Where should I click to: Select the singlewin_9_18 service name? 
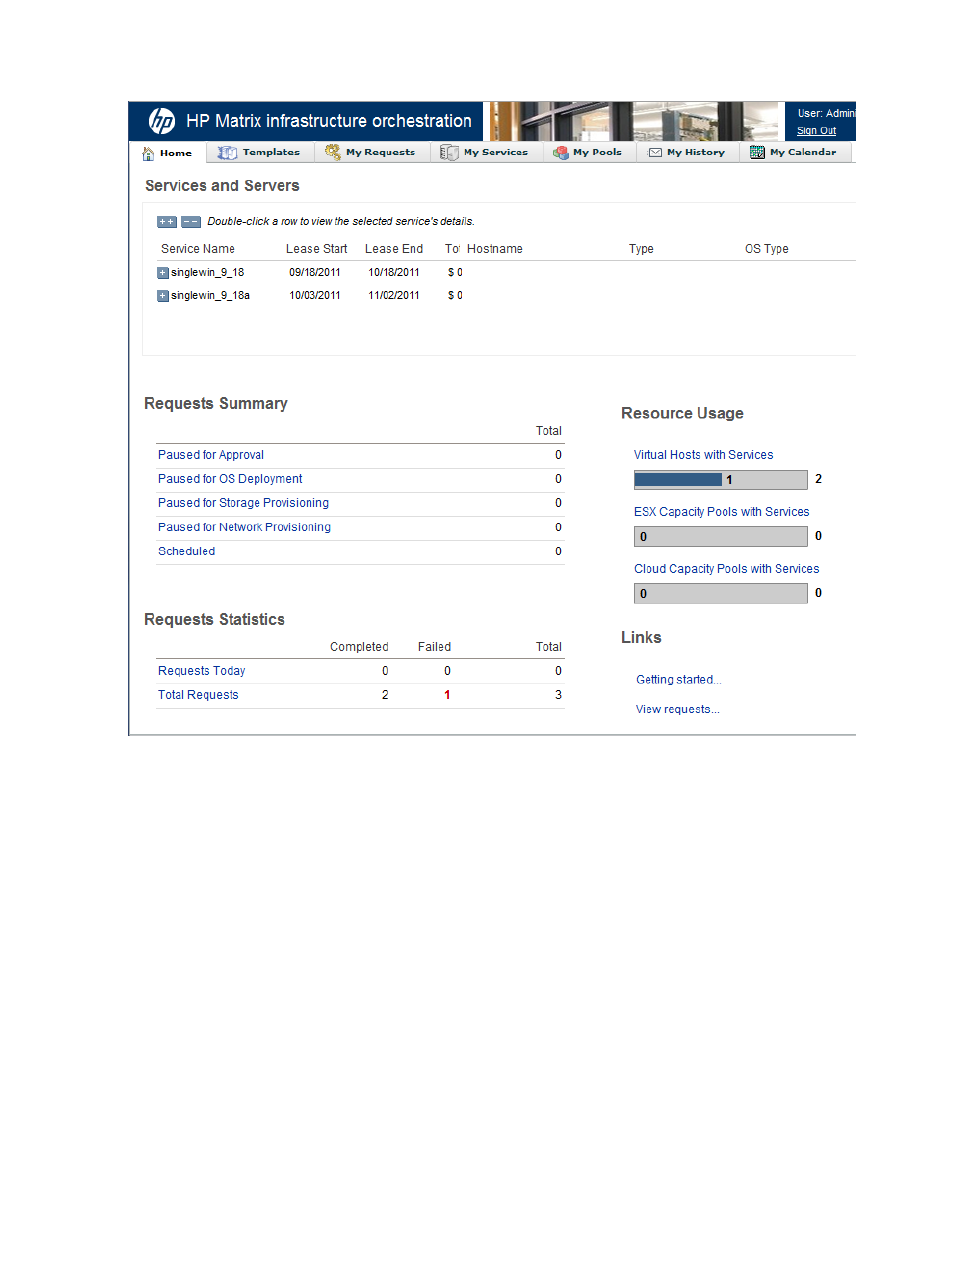[x=207, y=273]
